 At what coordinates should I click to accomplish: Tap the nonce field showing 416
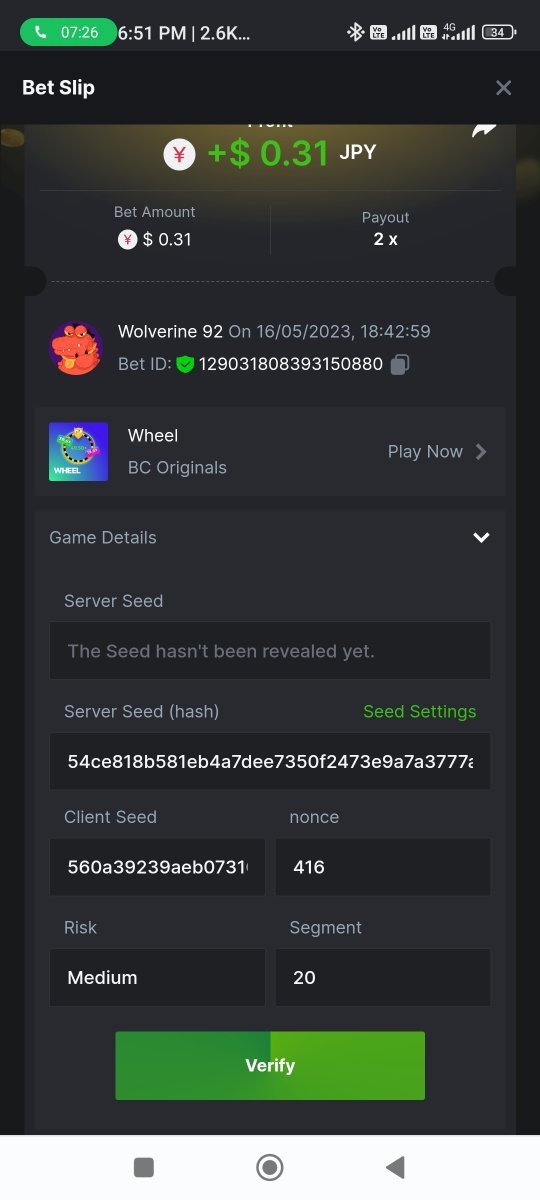(383, 867)
